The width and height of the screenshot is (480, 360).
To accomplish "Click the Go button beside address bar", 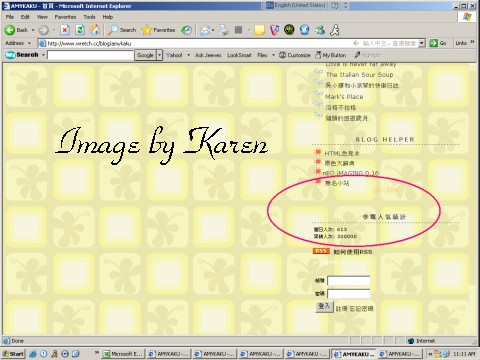I will pyautogui.click(x=438, y=43).
